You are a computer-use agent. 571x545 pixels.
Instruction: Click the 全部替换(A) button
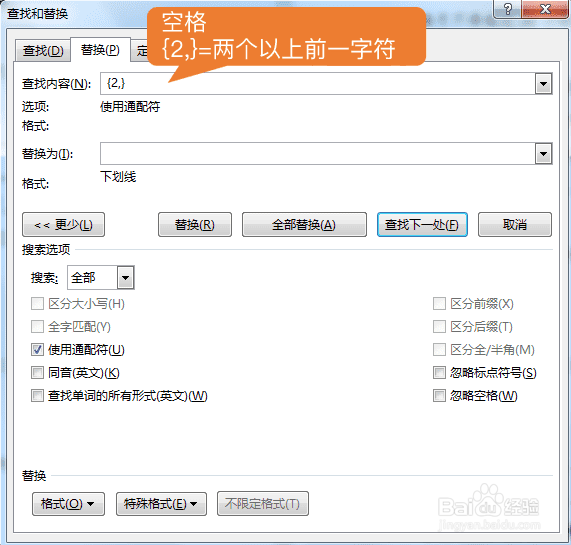(304, 225)
